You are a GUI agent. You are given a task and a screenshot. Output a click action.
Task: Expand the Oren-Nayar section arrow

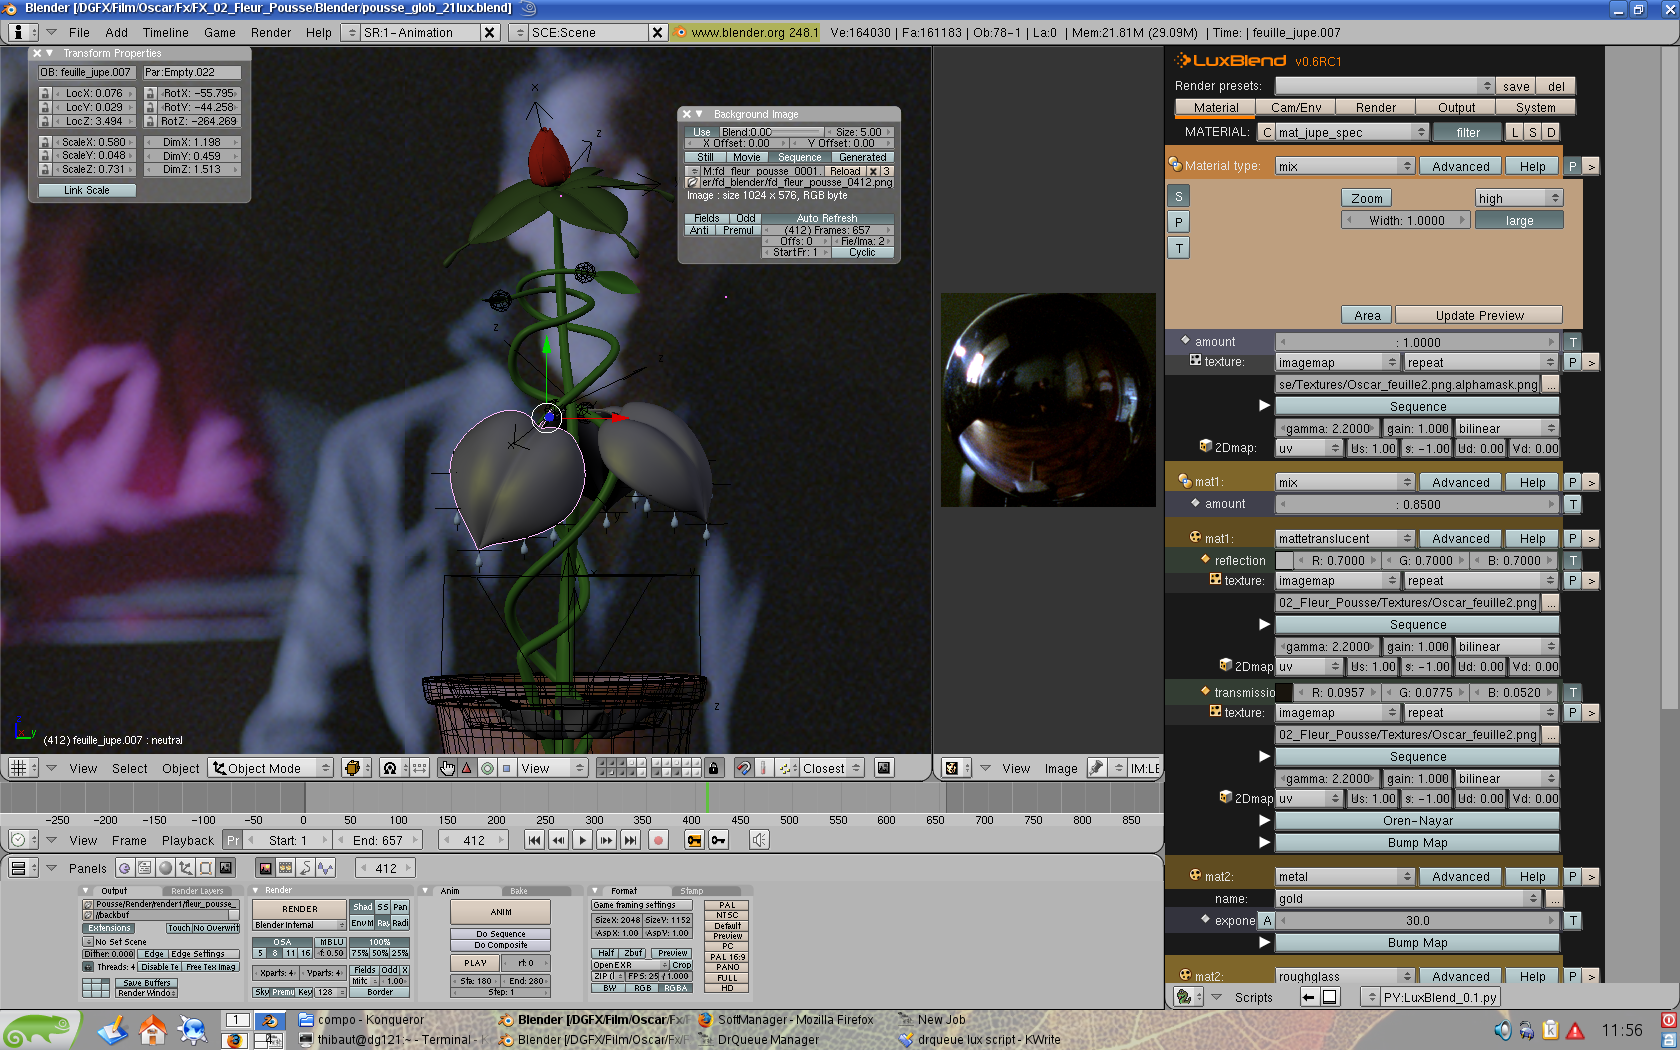1264,820
